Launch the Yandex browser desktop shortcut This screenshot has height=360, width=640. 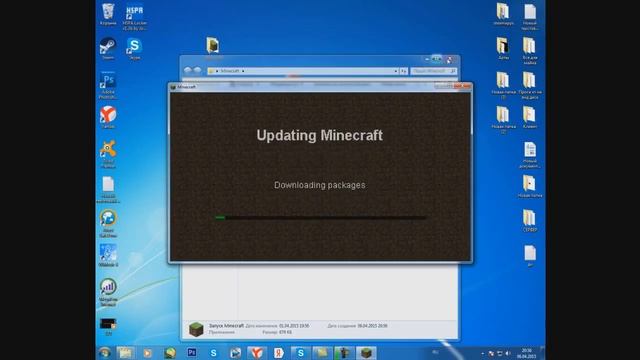108,118
